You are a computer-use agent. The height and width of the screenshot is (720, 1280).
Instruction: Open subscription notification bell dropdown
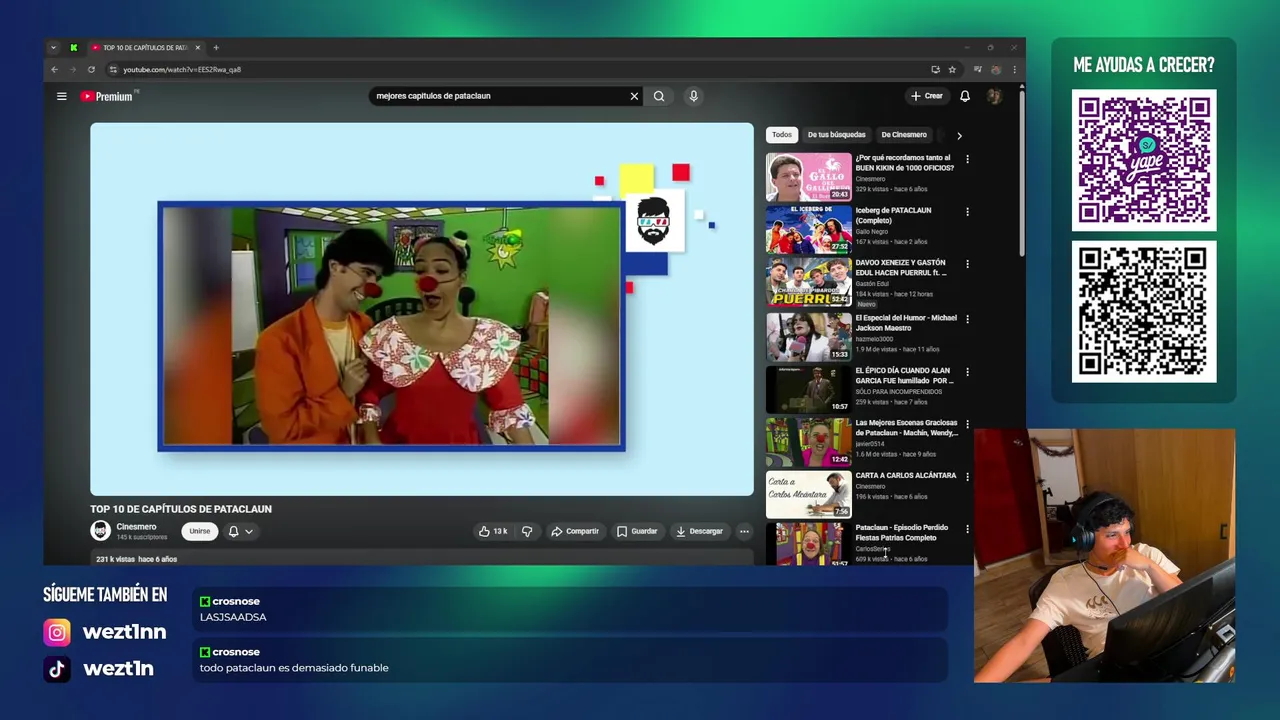[x=240, y=531]
